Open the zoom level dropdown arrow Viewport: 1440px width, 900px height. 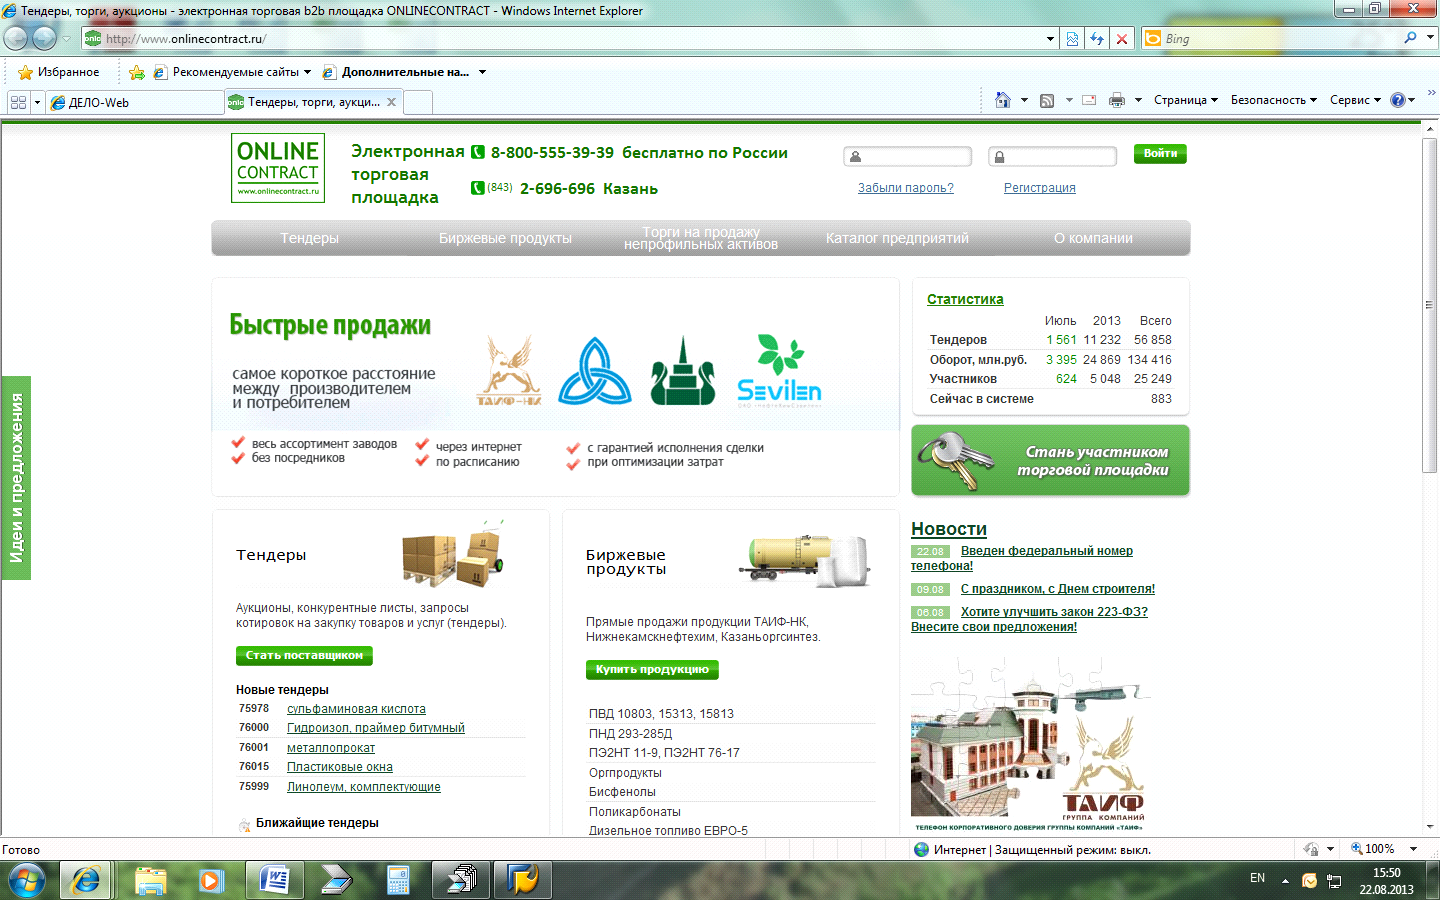click(x=1413, y=849)
